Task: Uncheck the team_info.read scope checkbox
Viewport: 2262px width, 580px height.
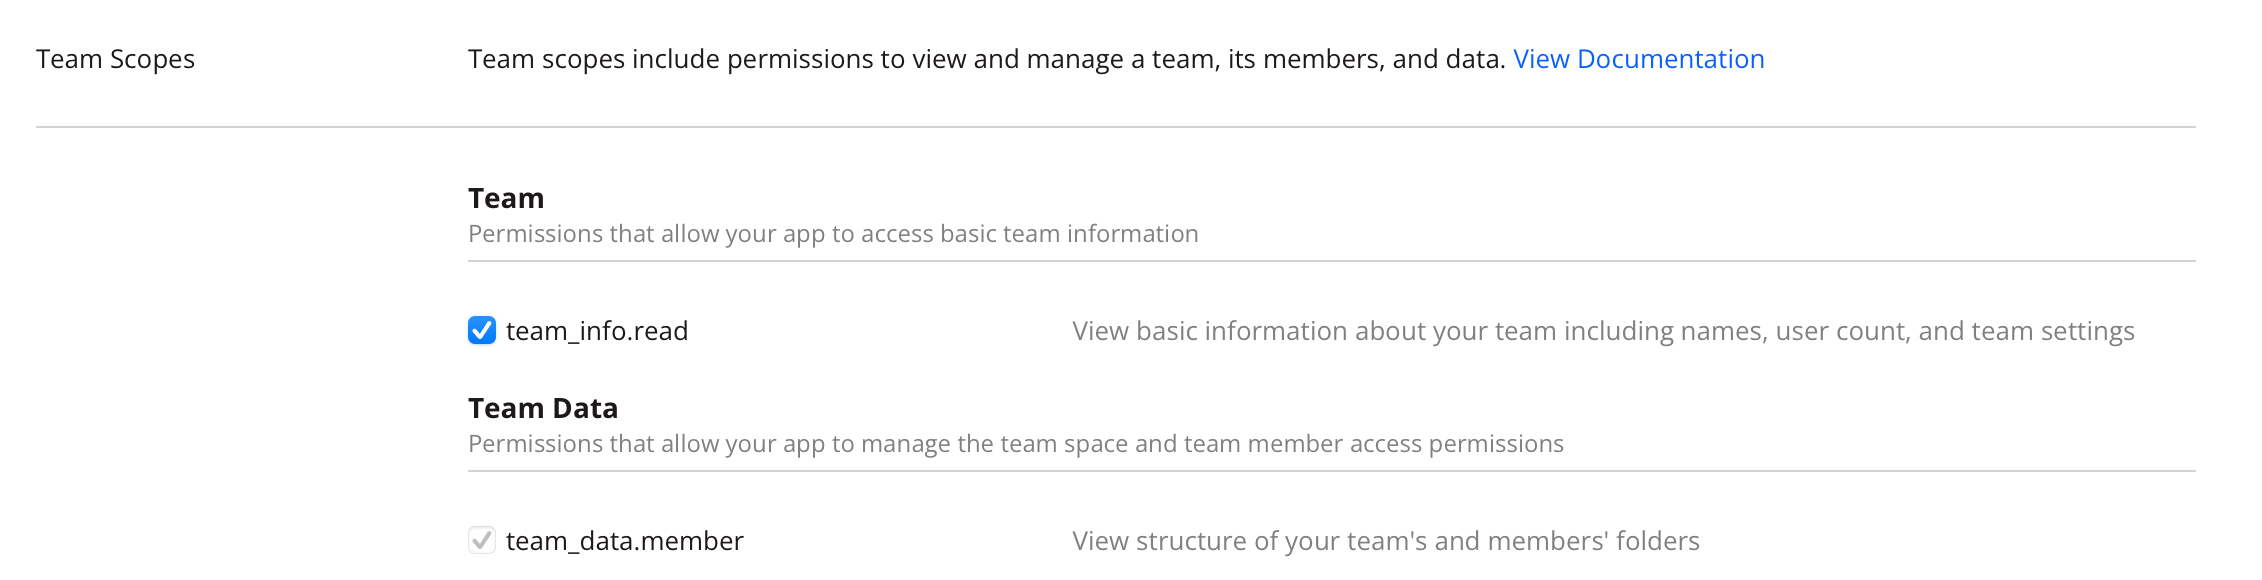Action: tap(482, 330)
